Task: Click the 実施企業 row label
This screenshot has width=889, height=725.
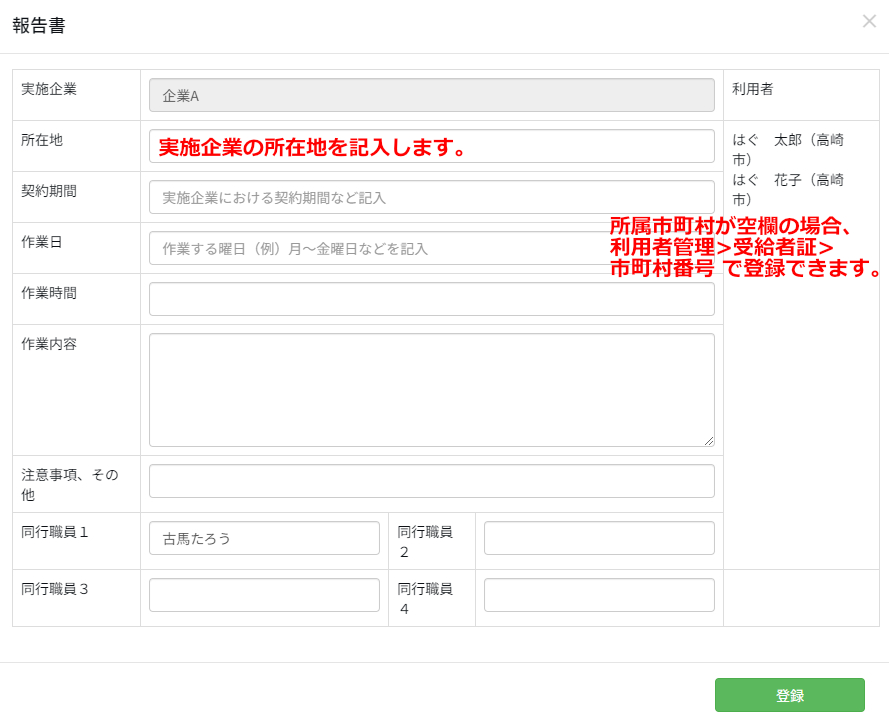Action: point(49,89)
